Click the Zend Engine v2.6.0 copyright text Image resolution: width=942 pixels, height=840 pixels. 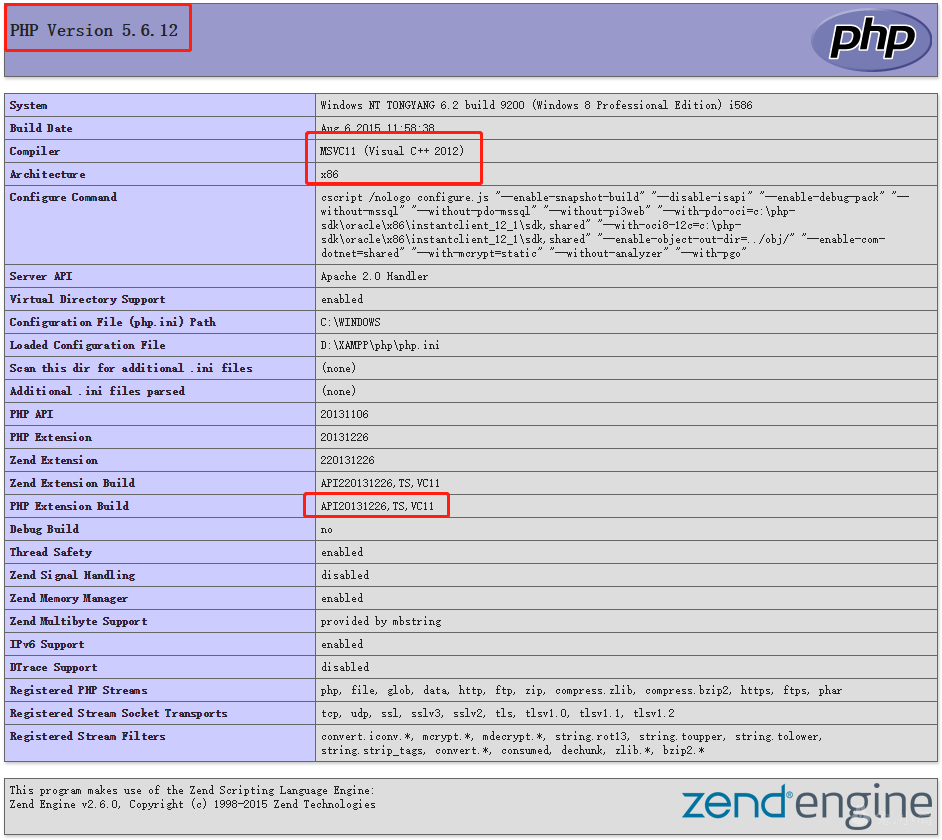pos(192,804)
